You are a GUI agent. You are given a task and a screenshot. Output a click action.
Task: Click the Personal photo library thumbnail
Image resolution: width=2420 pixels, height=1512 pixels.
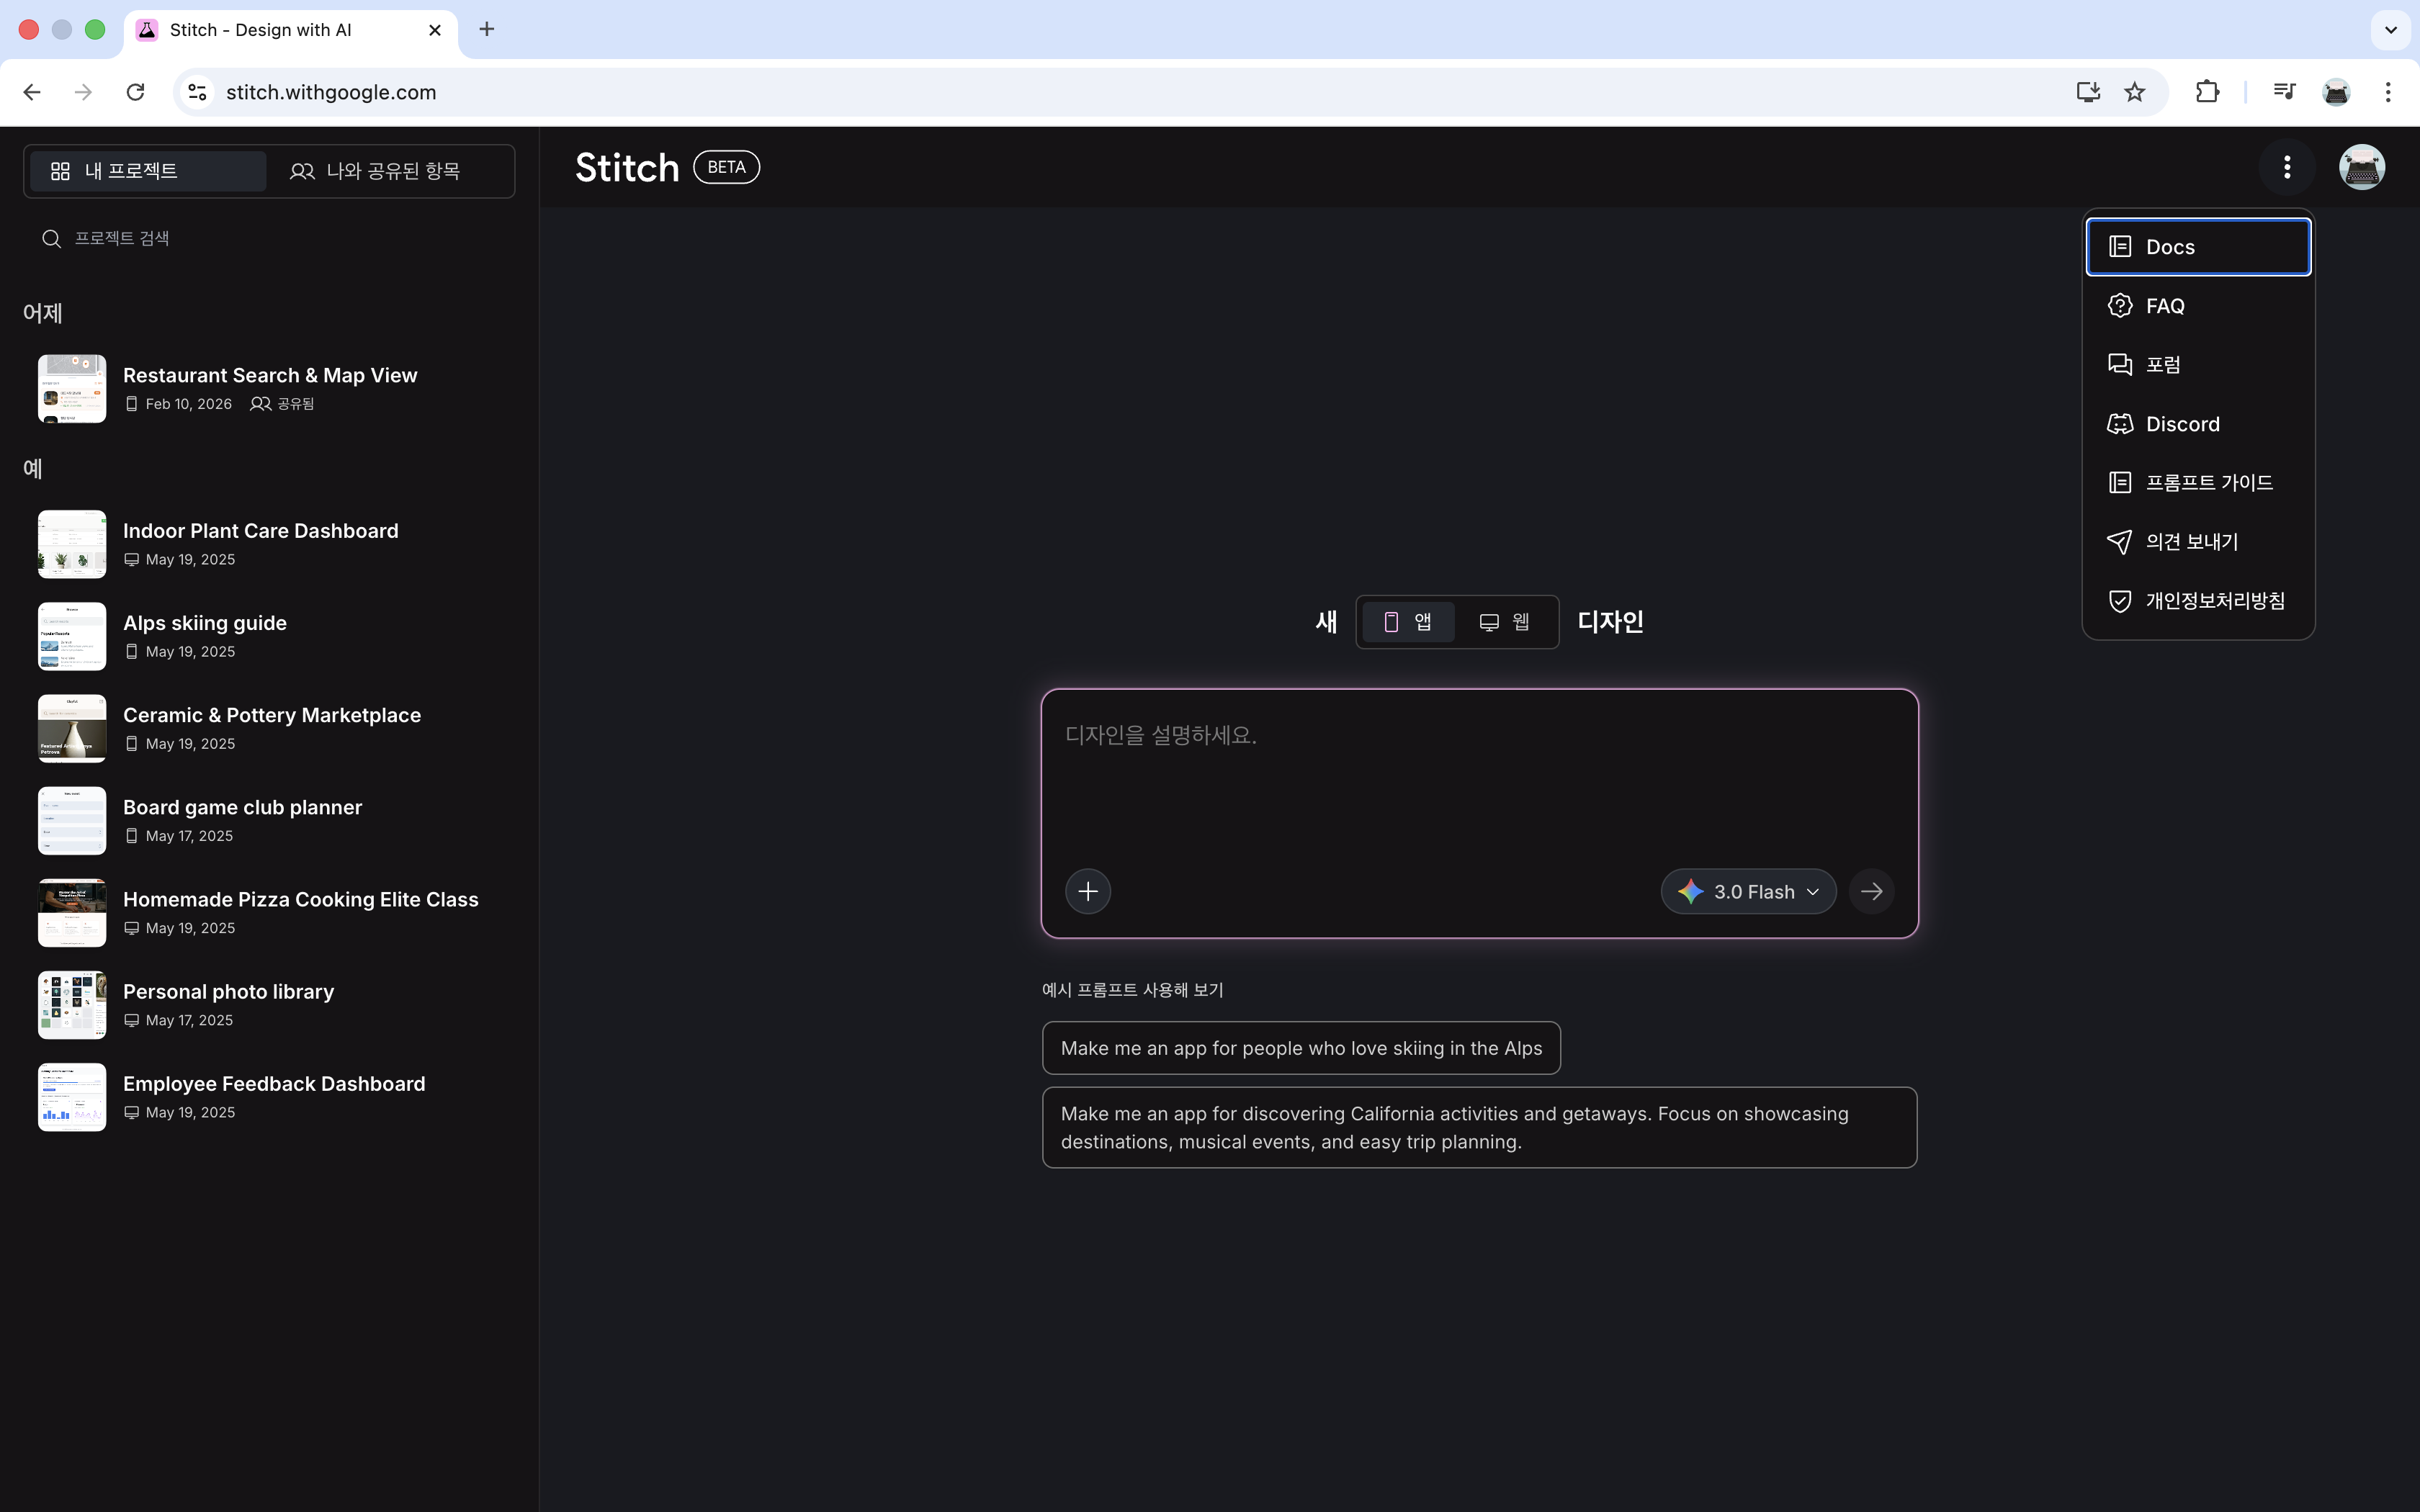[72, 1005]
